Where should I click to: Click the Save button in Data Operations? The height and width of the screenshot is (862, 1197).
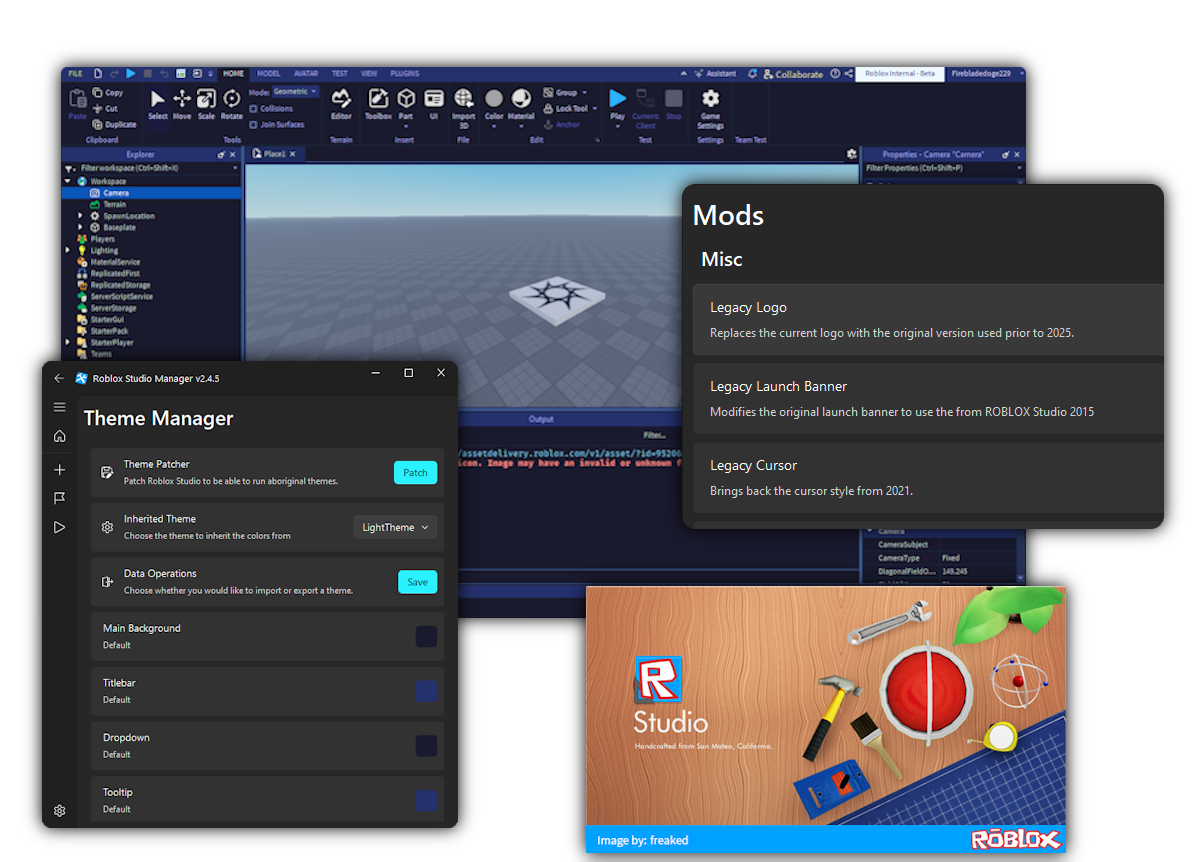click(417, 582)
